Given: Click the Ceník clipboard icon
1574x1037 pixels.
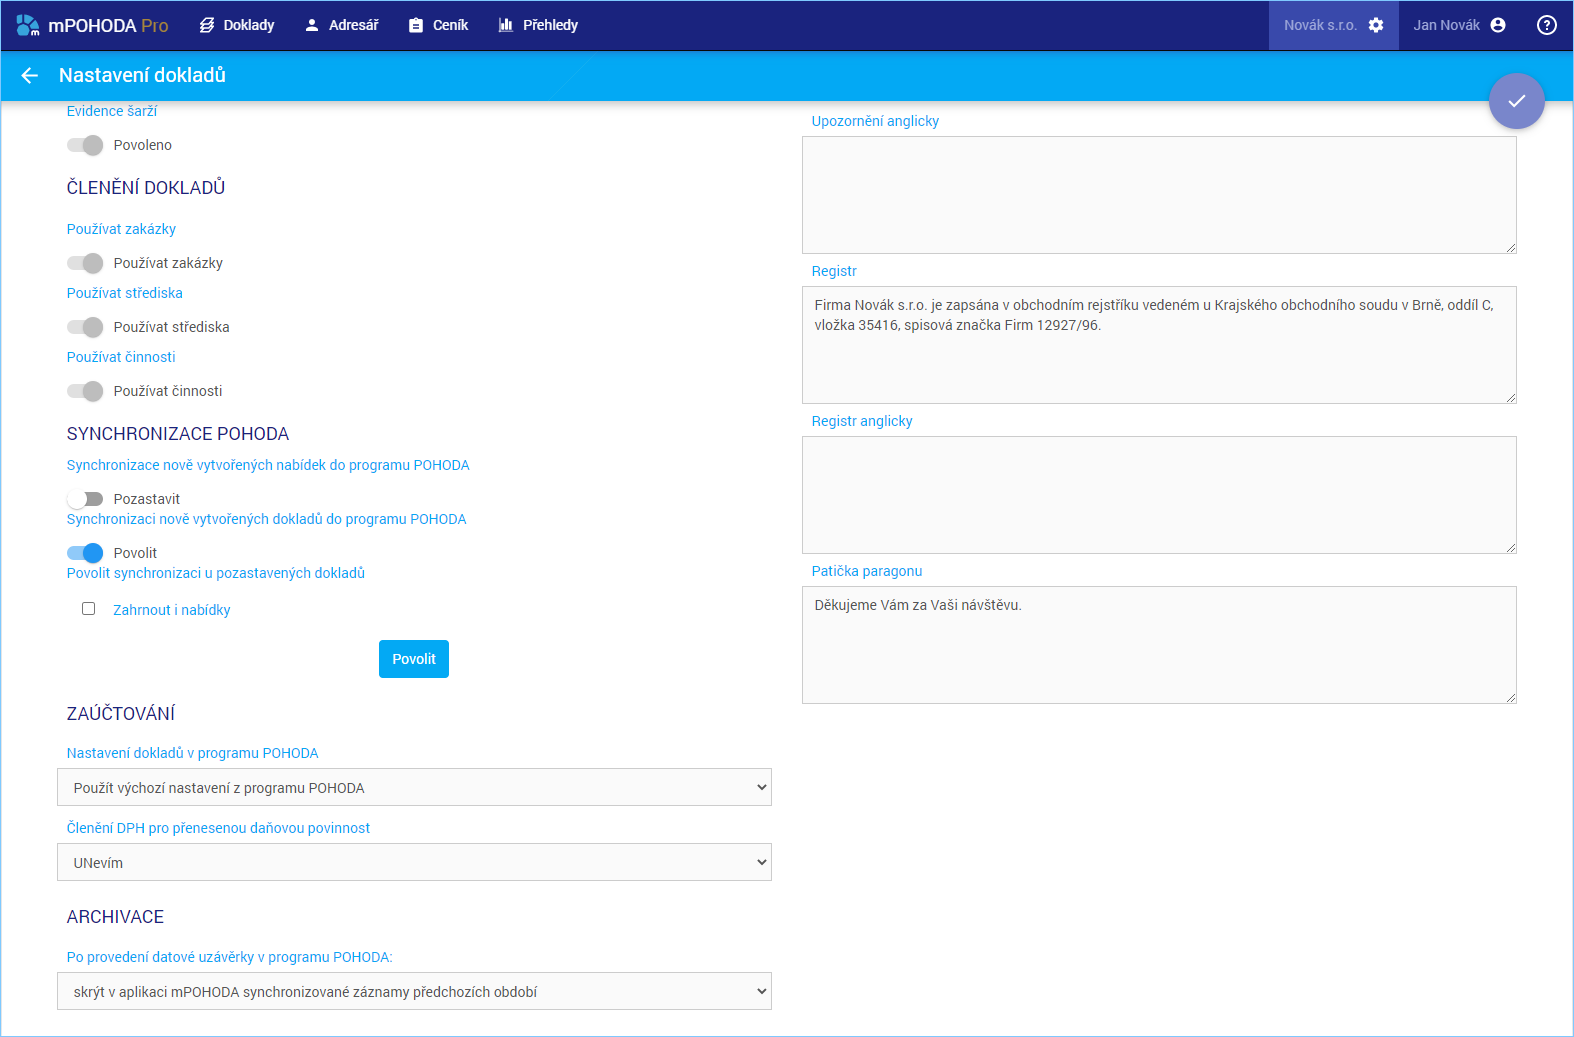Looking at the screenshot, I should click(x=416, y=25).
